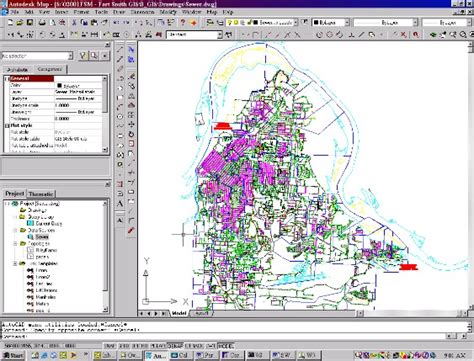474x361 pixels.
Task: Click the Print icon in the toolbar
Action: coord(42,22)
